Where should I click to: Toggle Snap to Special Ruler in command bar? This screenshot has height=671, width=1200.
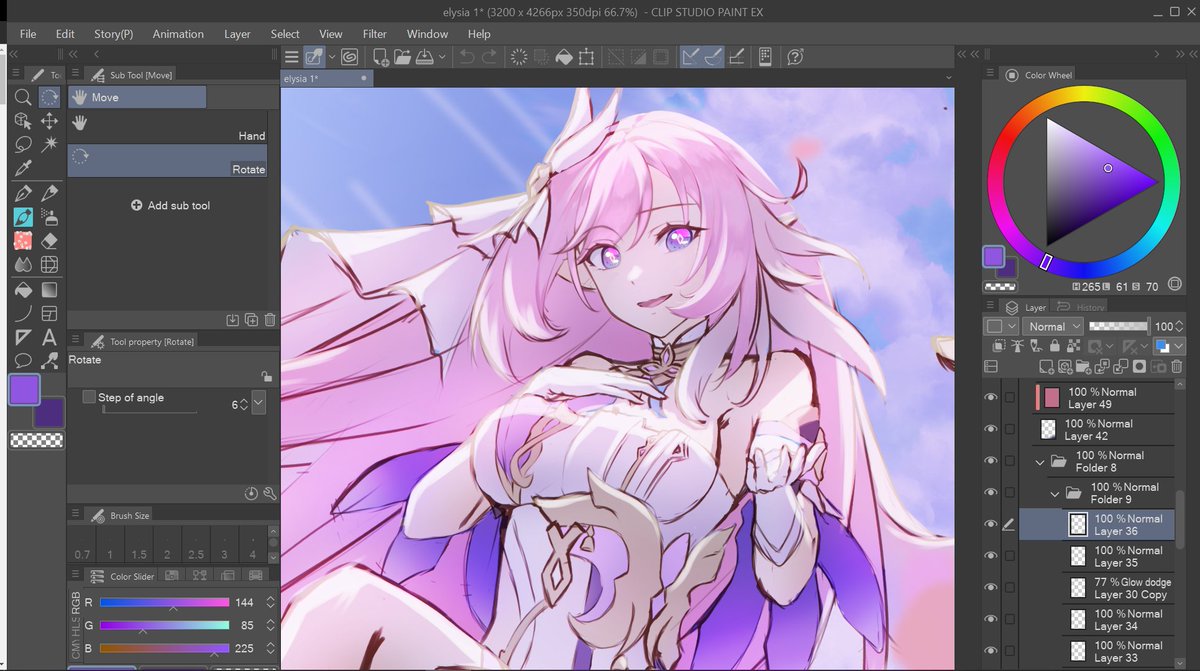pos(713,57)
